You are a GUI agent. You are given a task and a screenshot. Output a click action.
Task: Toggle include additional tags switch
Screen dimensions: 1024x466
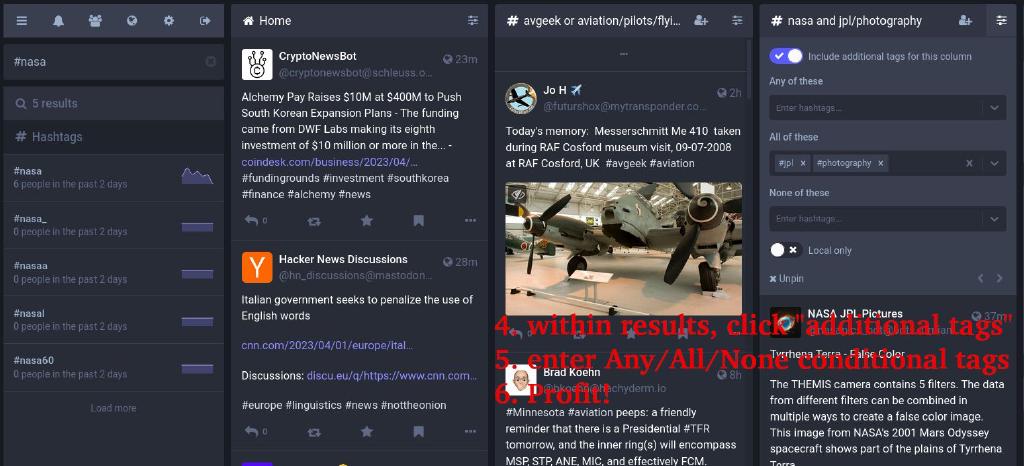pyautogui.click(x=786, y=56)
